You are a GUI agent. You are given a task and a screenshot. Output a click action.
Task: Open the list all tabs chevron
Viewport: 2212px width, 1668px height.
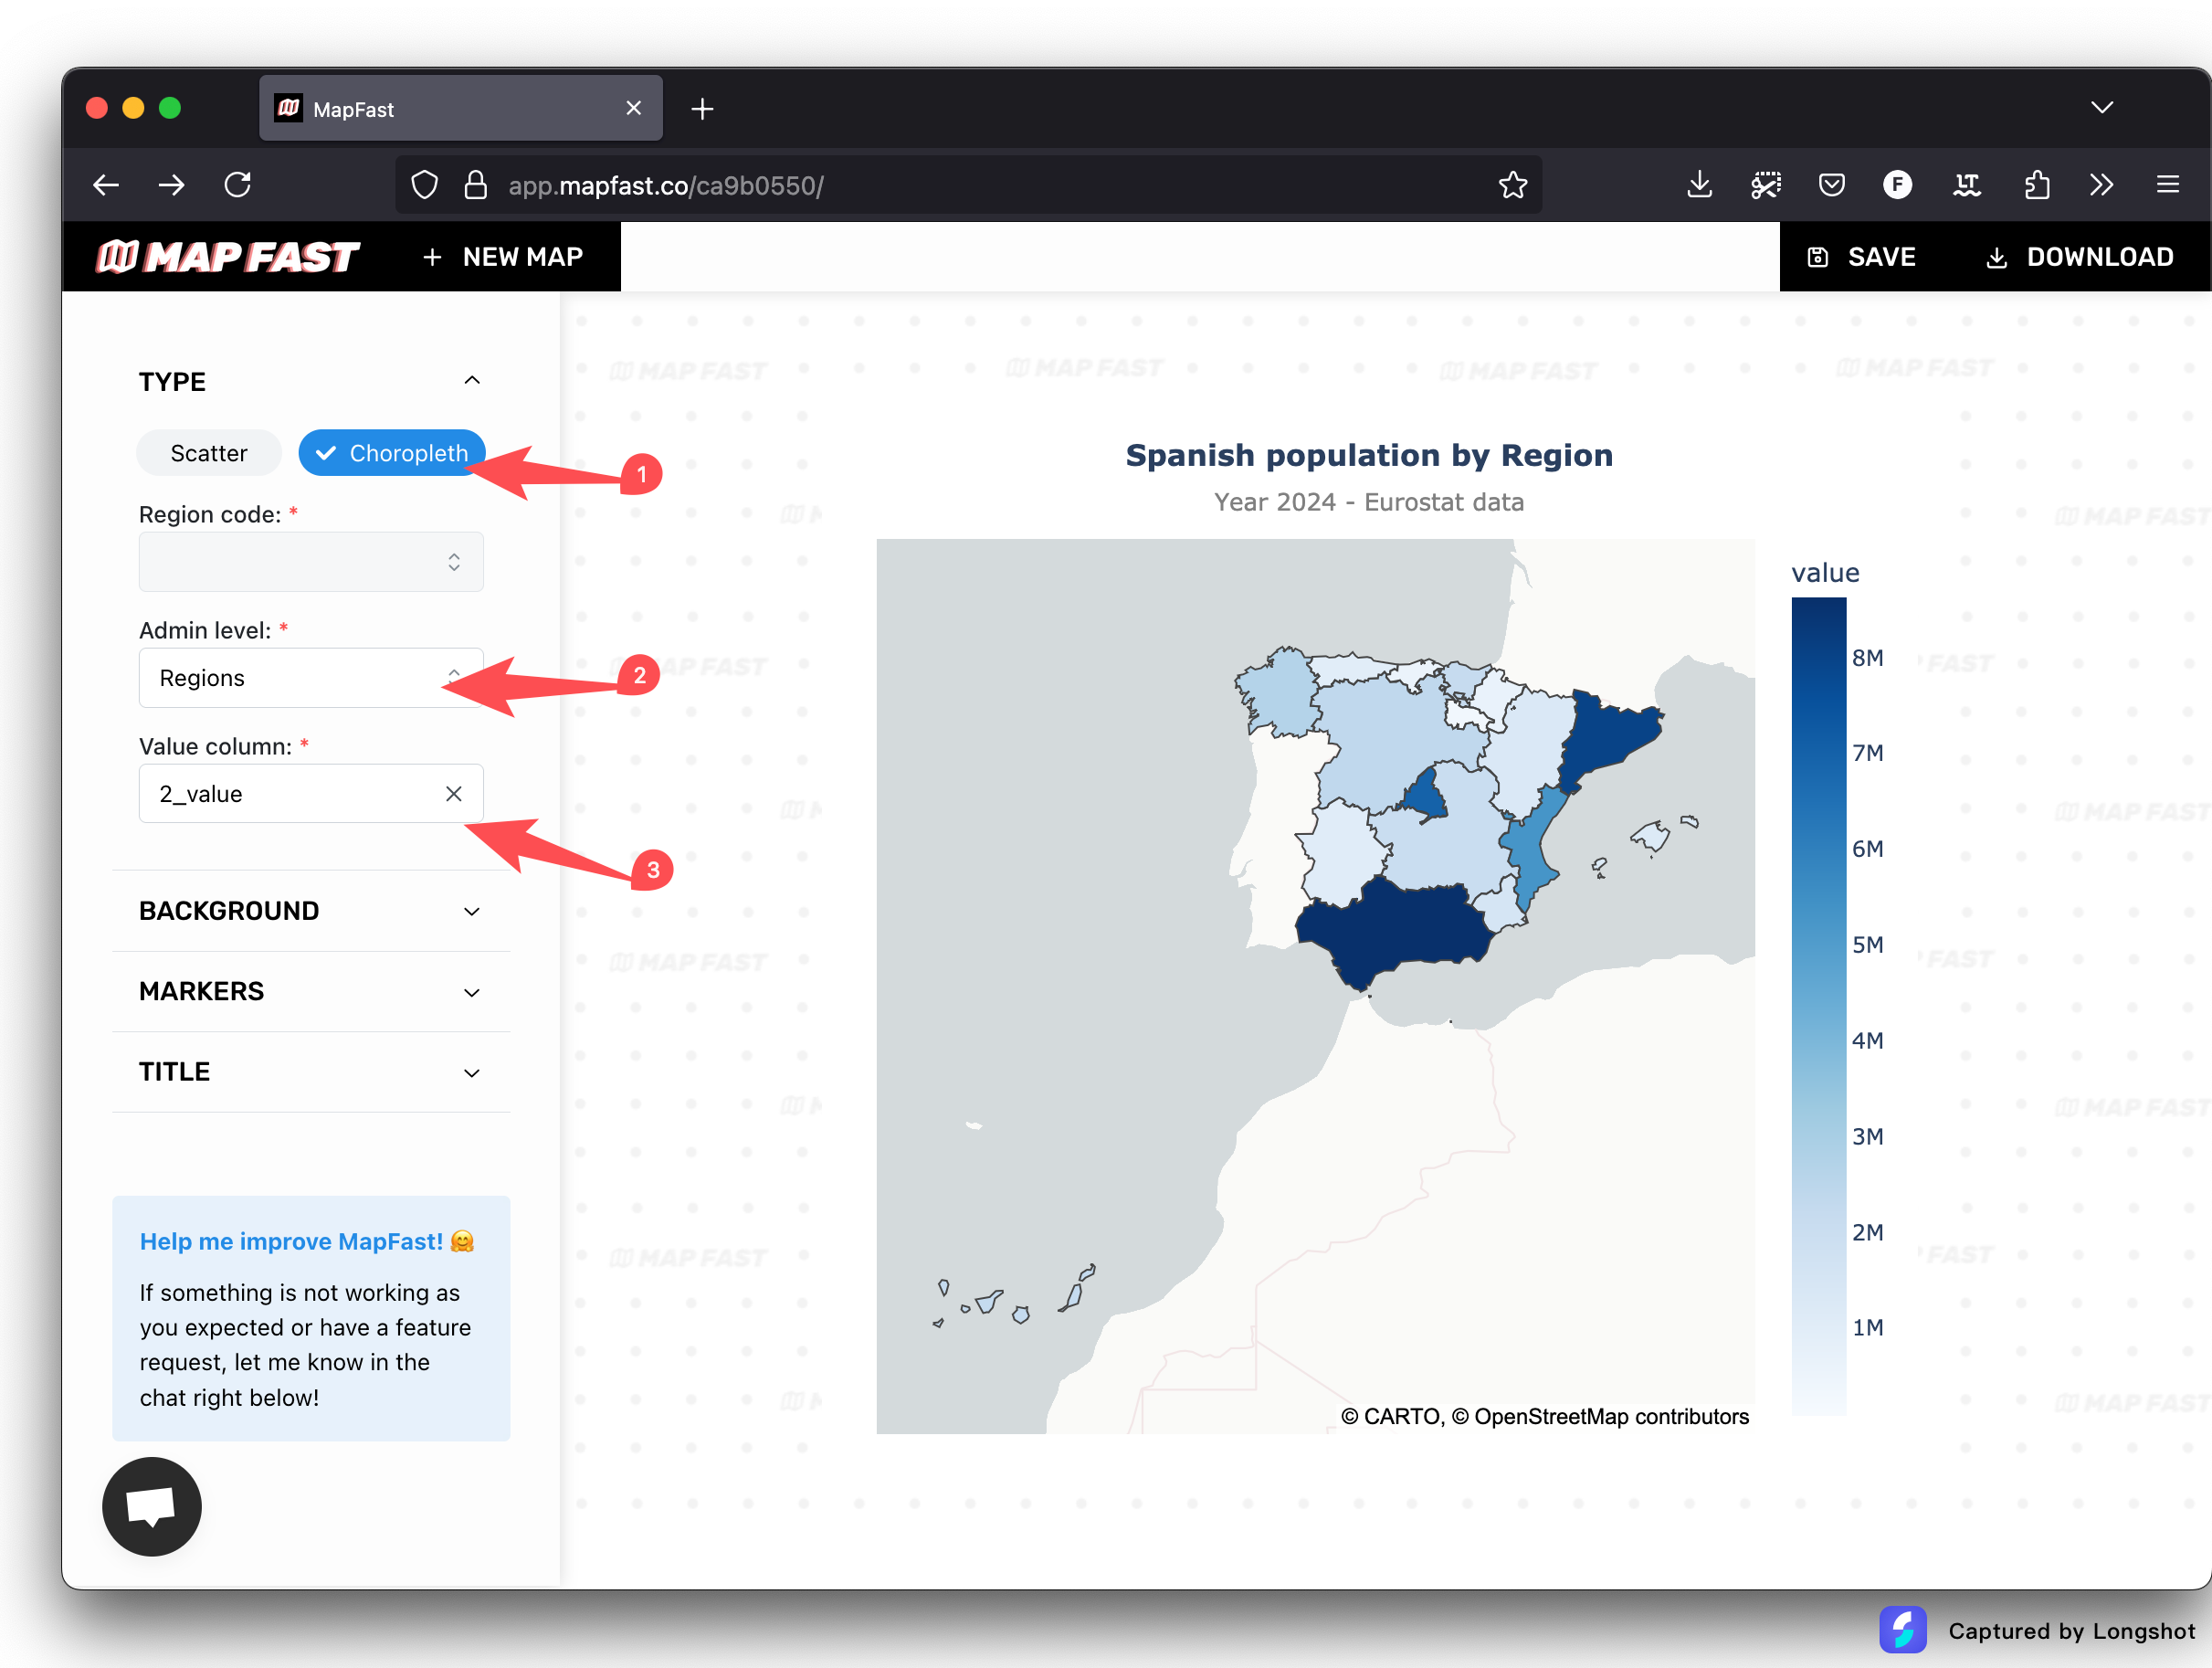point(2101,107)
